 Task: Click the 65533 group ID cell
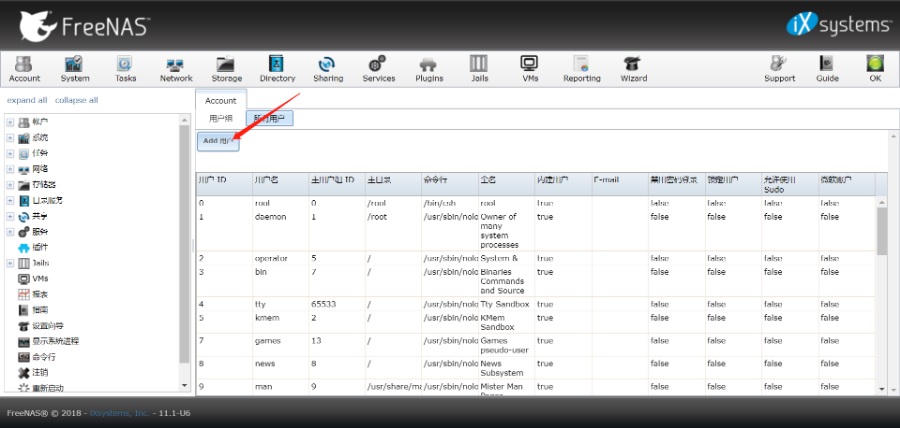point(337,304)
